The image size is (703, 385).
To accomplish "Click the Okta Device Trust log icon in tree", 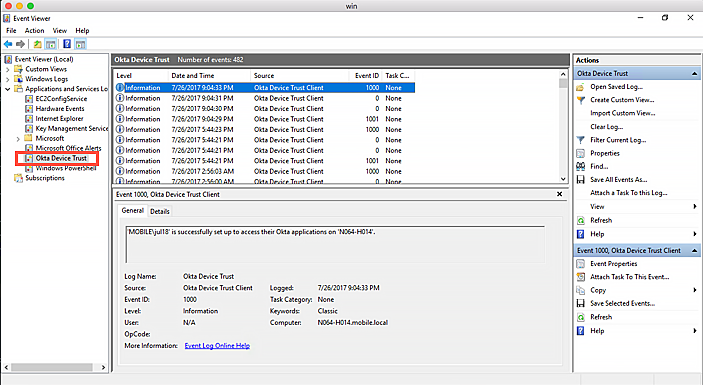I will point(29,158).
